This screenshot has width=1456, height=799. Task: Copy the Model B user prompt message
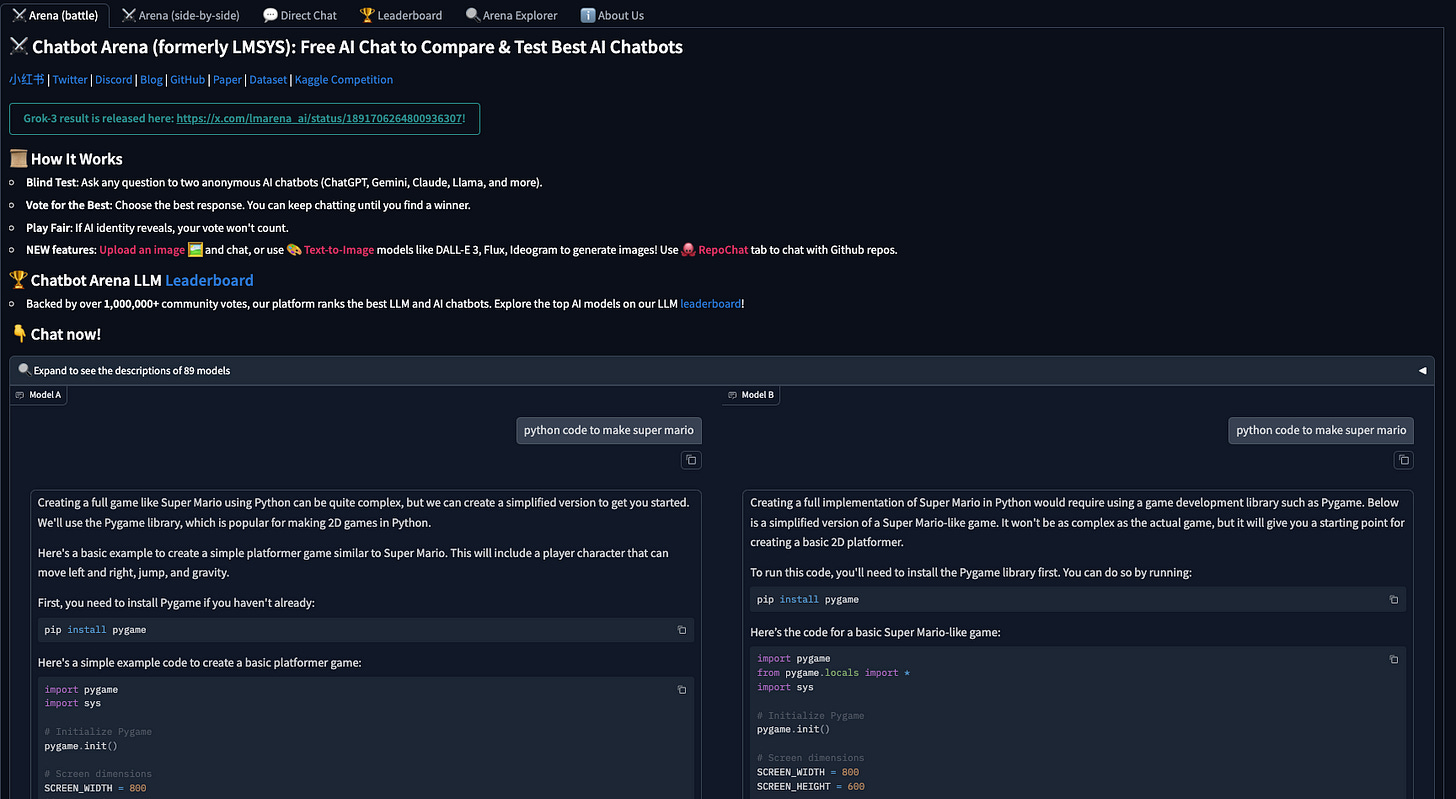coord(1404,460)
